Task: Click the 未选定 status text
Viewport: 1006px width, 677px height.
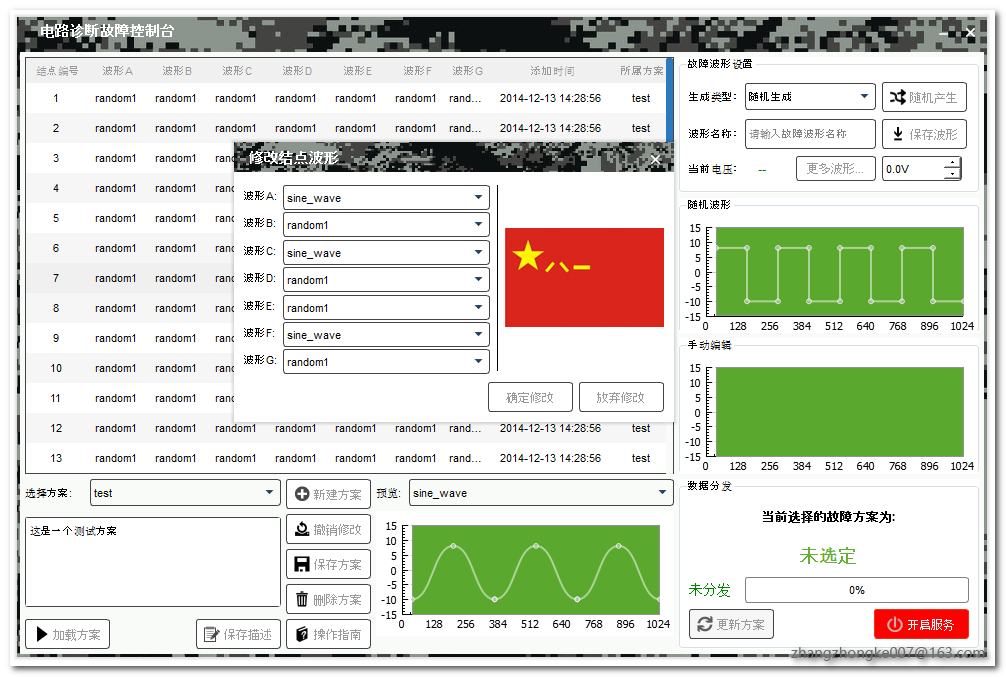Action: point(828,556)
